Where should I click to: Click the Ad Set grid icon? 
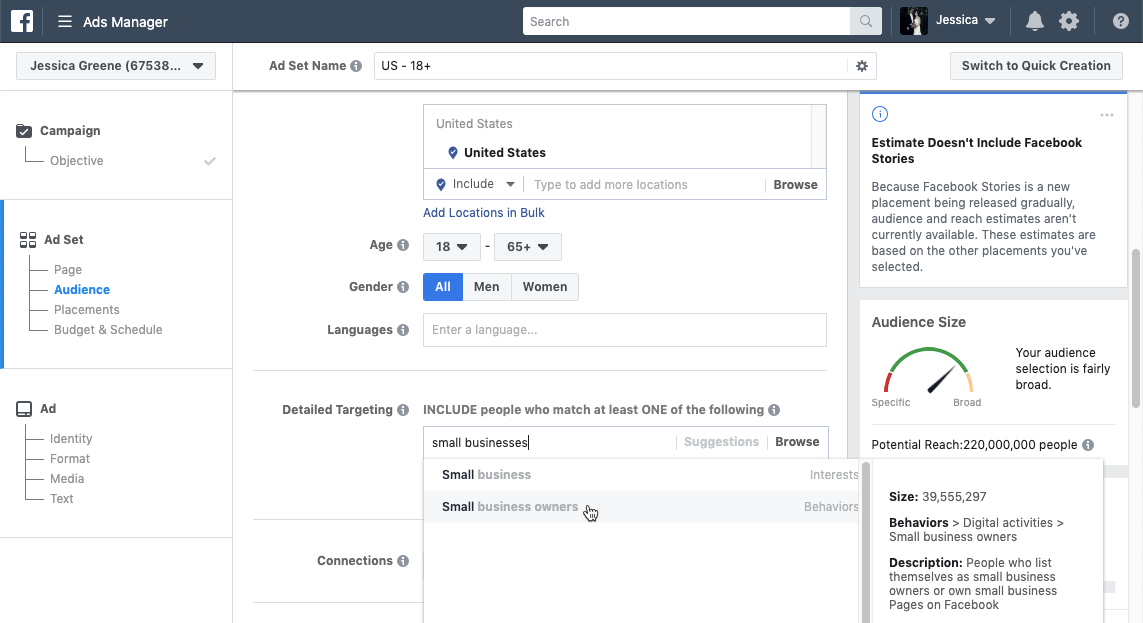tap(28, 240)
